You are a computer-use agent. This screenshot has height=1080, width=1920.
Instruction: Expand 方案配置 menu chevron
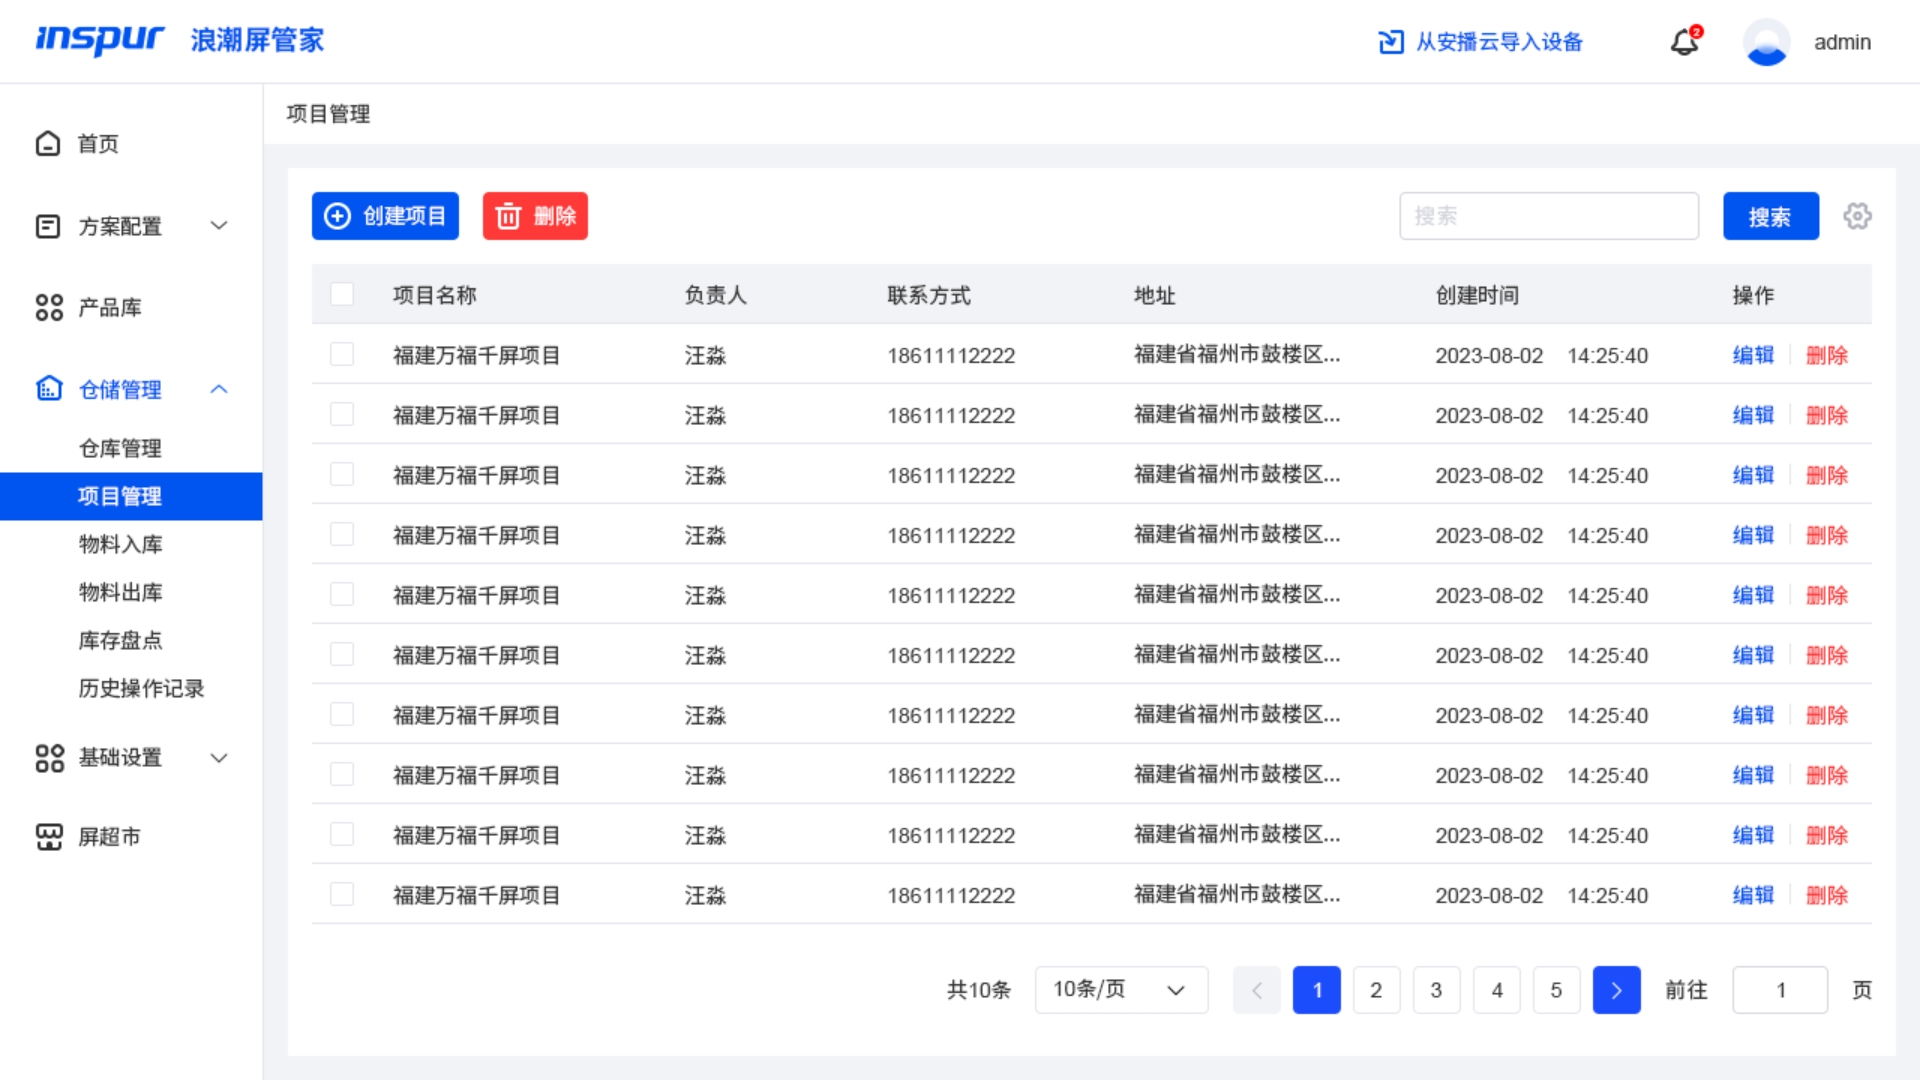click(x=219, y=226)
